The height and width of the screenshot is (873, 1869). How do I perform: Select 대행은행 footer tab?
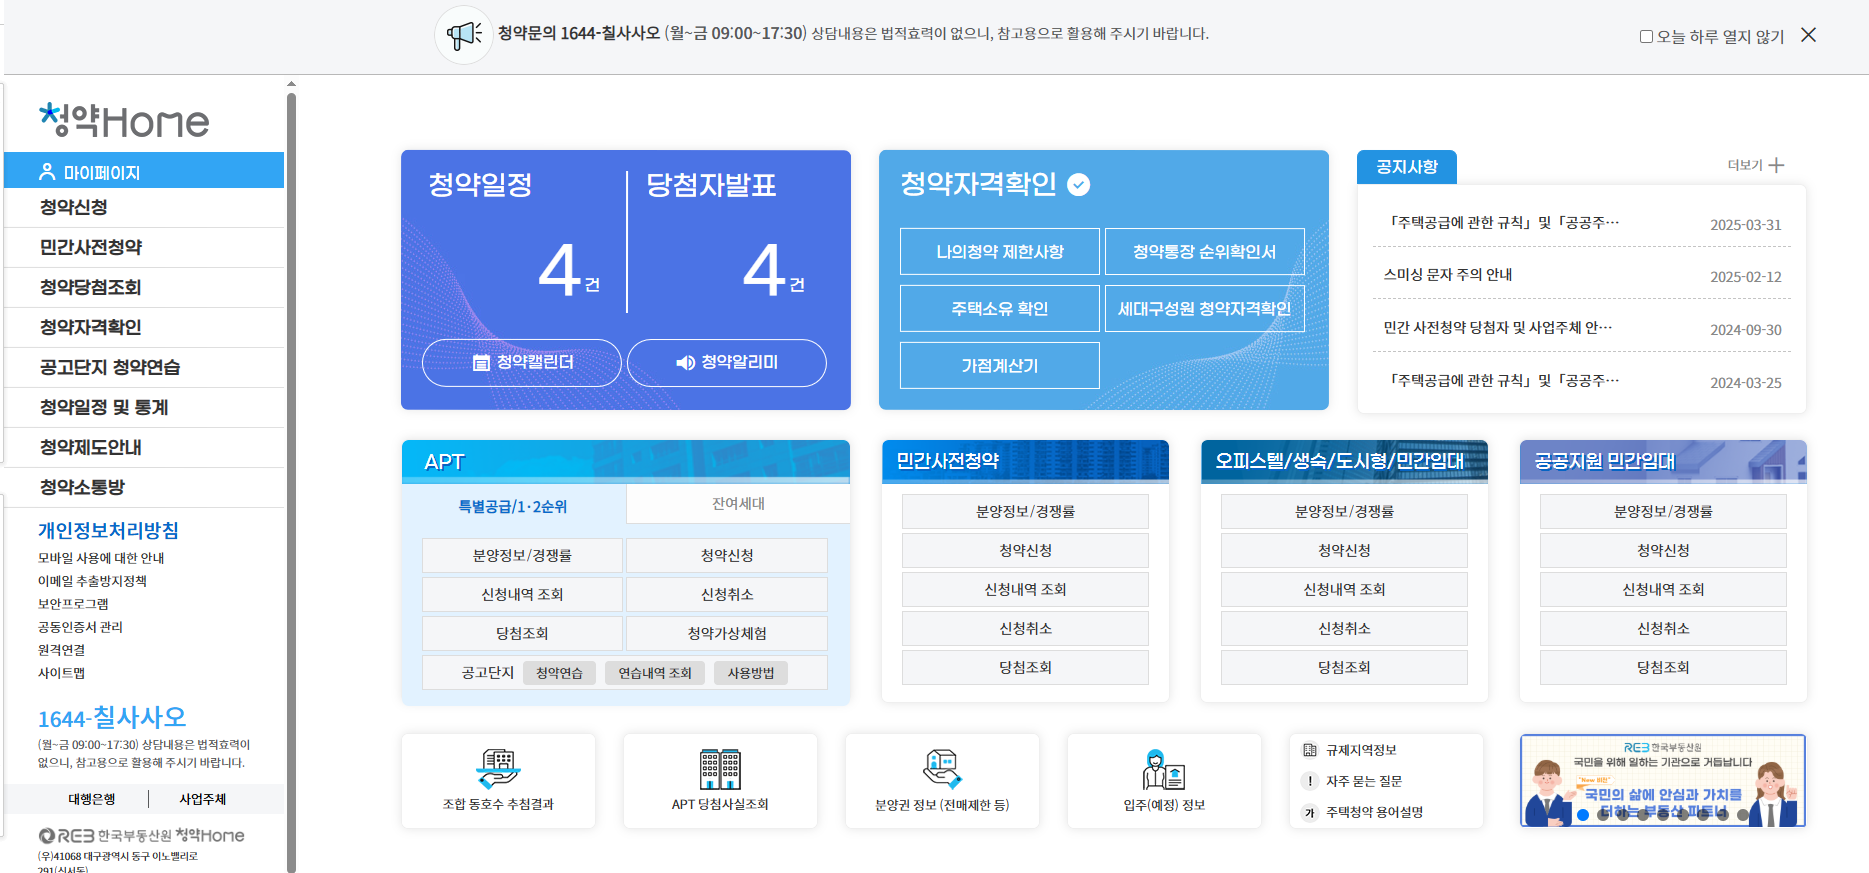click(92, 799)
